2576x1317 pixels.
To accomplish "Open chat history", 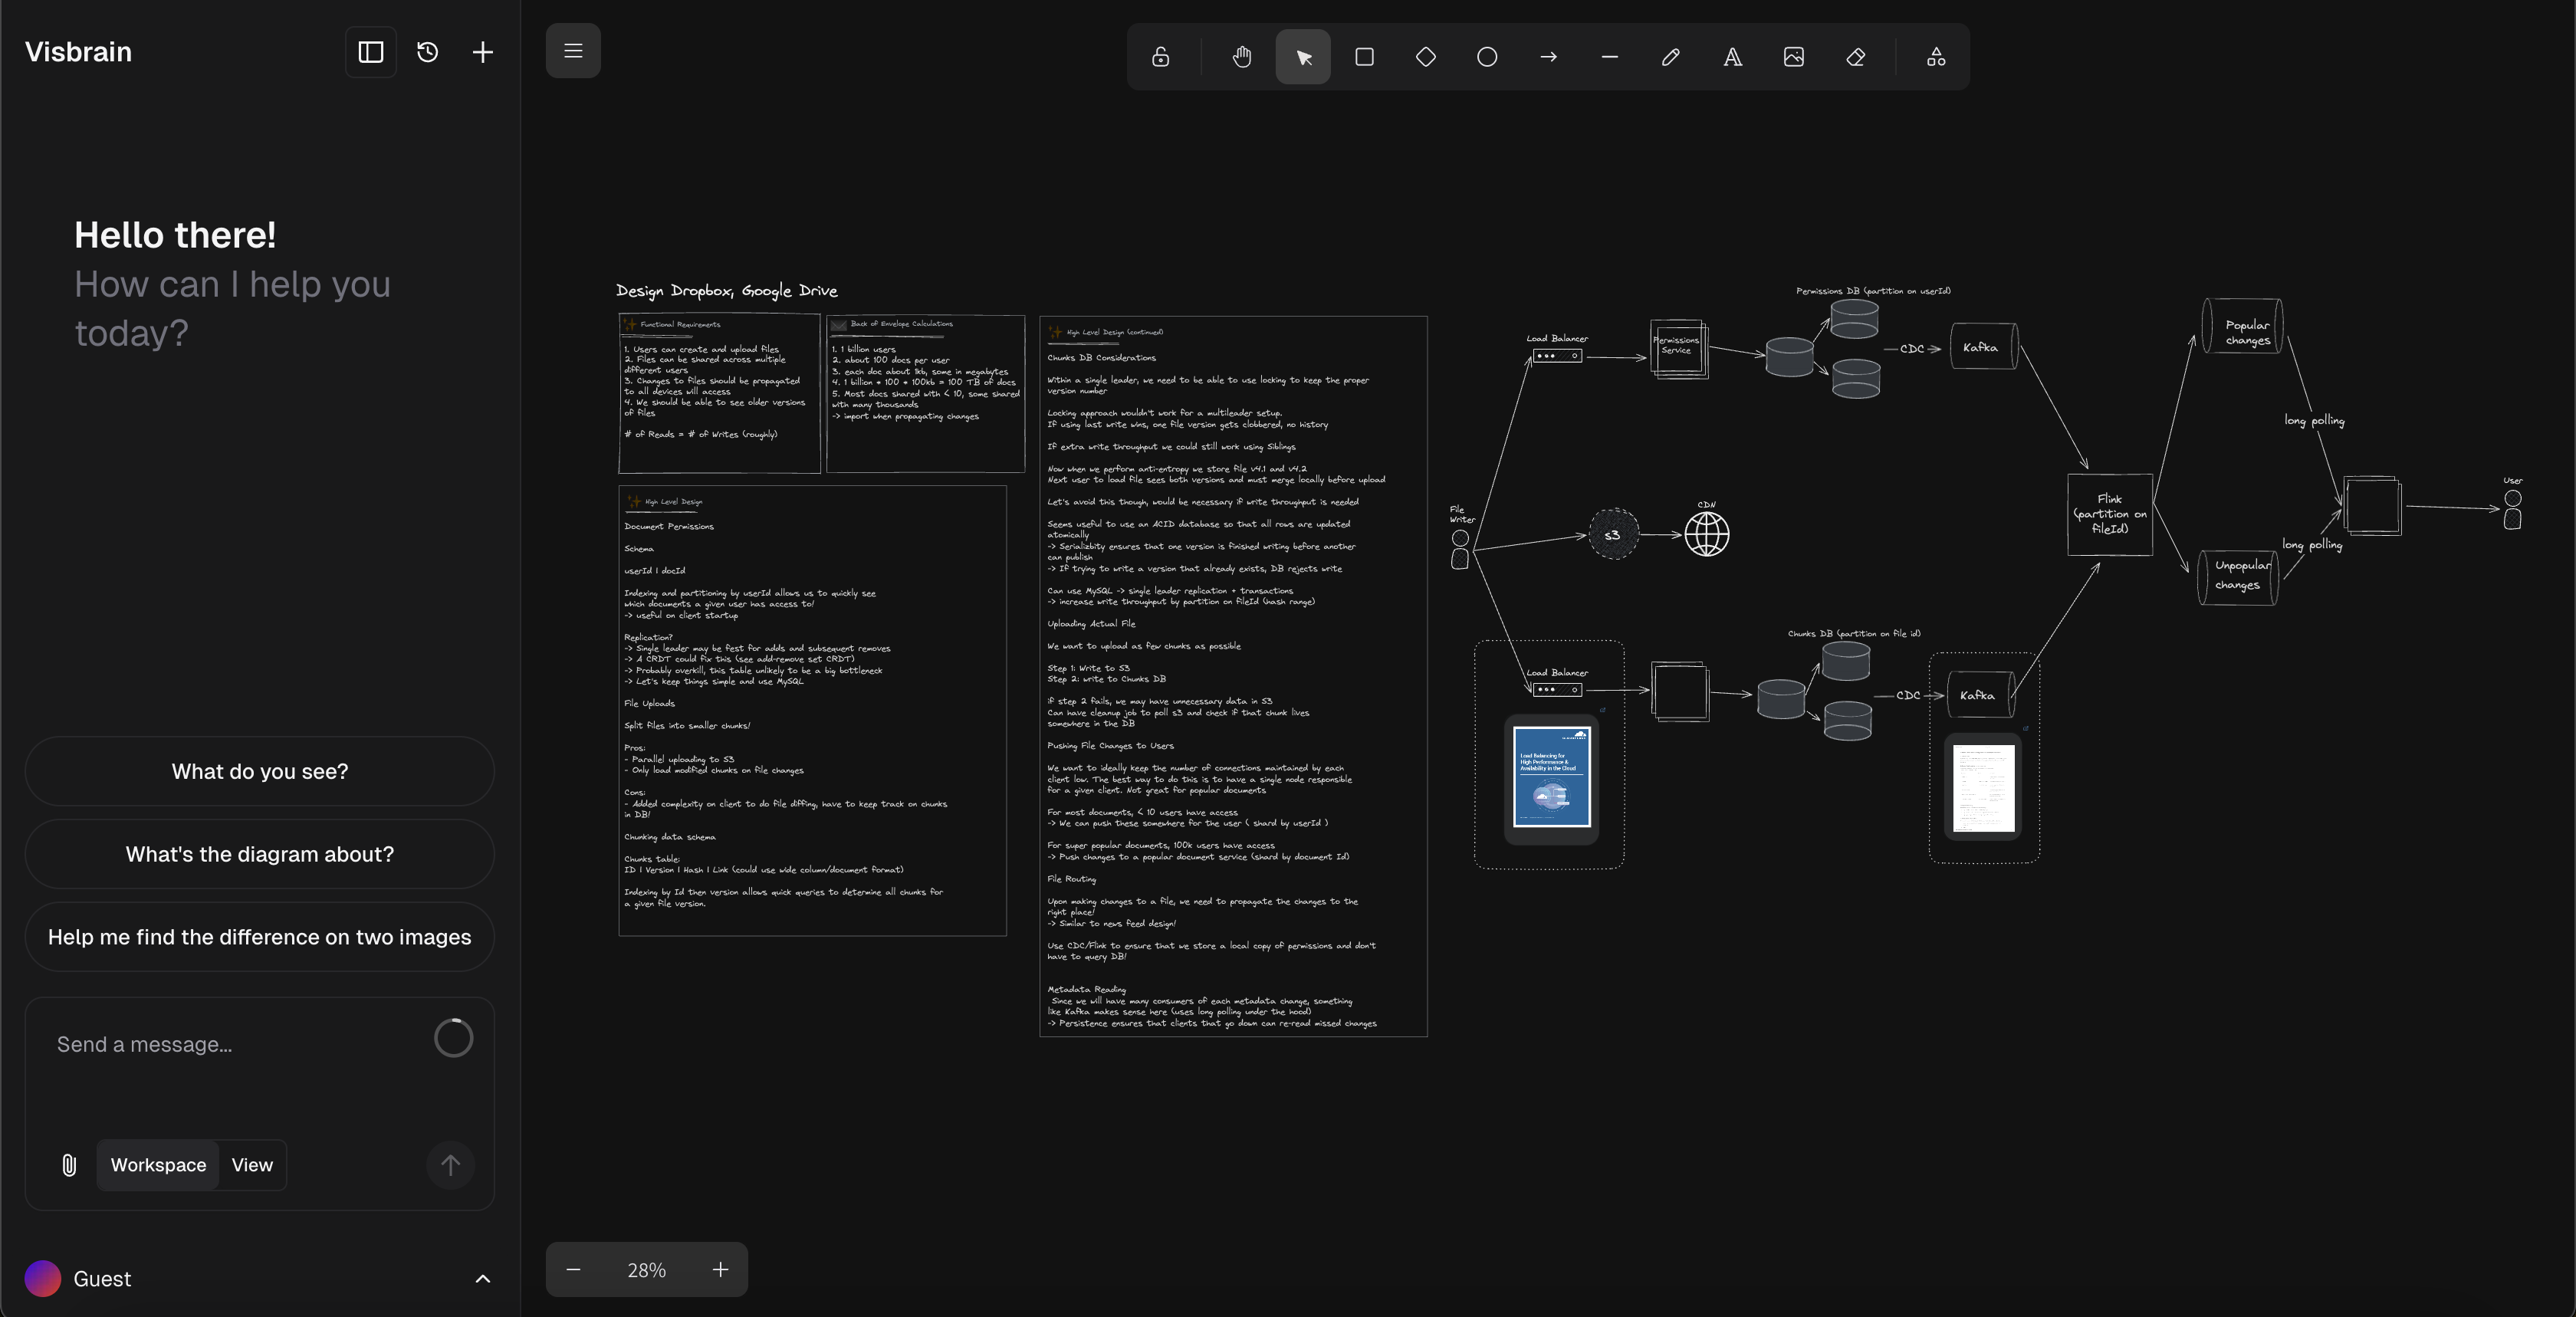I will (427, 52).
